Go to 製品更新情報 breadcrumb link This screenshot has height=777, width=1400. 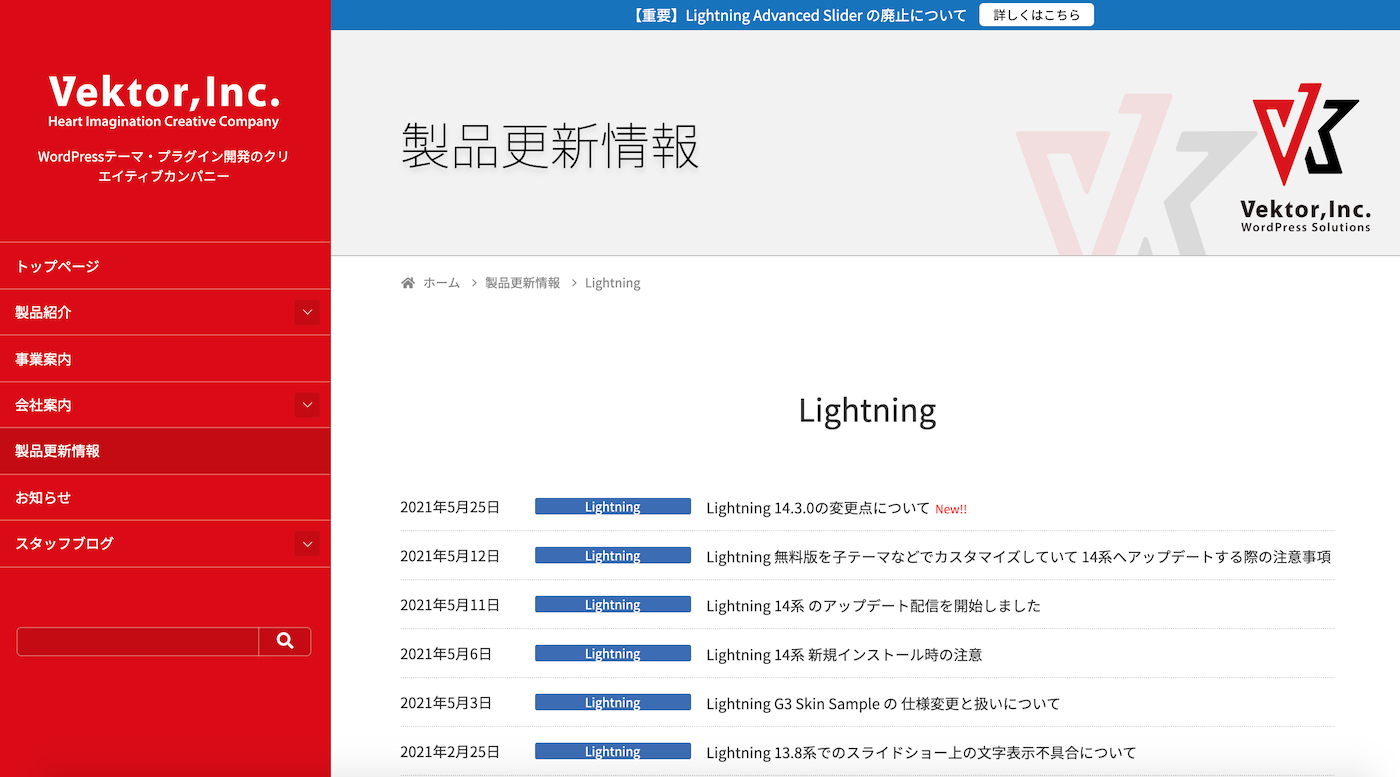point(523,283)
